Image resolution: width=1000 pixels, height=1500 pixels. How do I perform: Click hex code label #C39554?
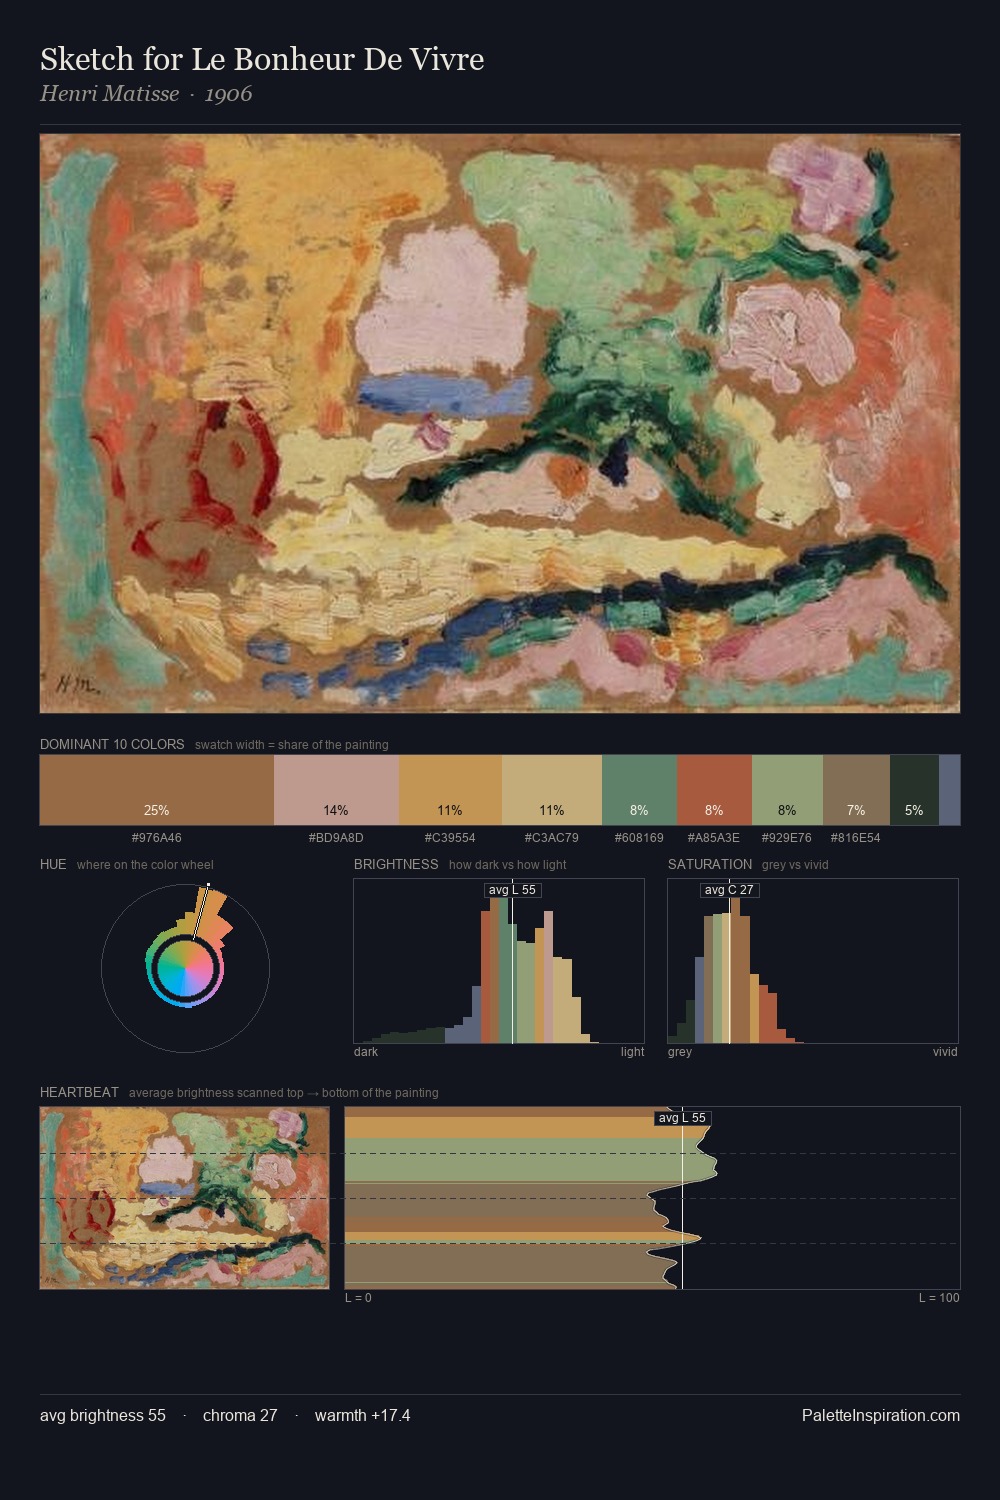tap(450, 838)
